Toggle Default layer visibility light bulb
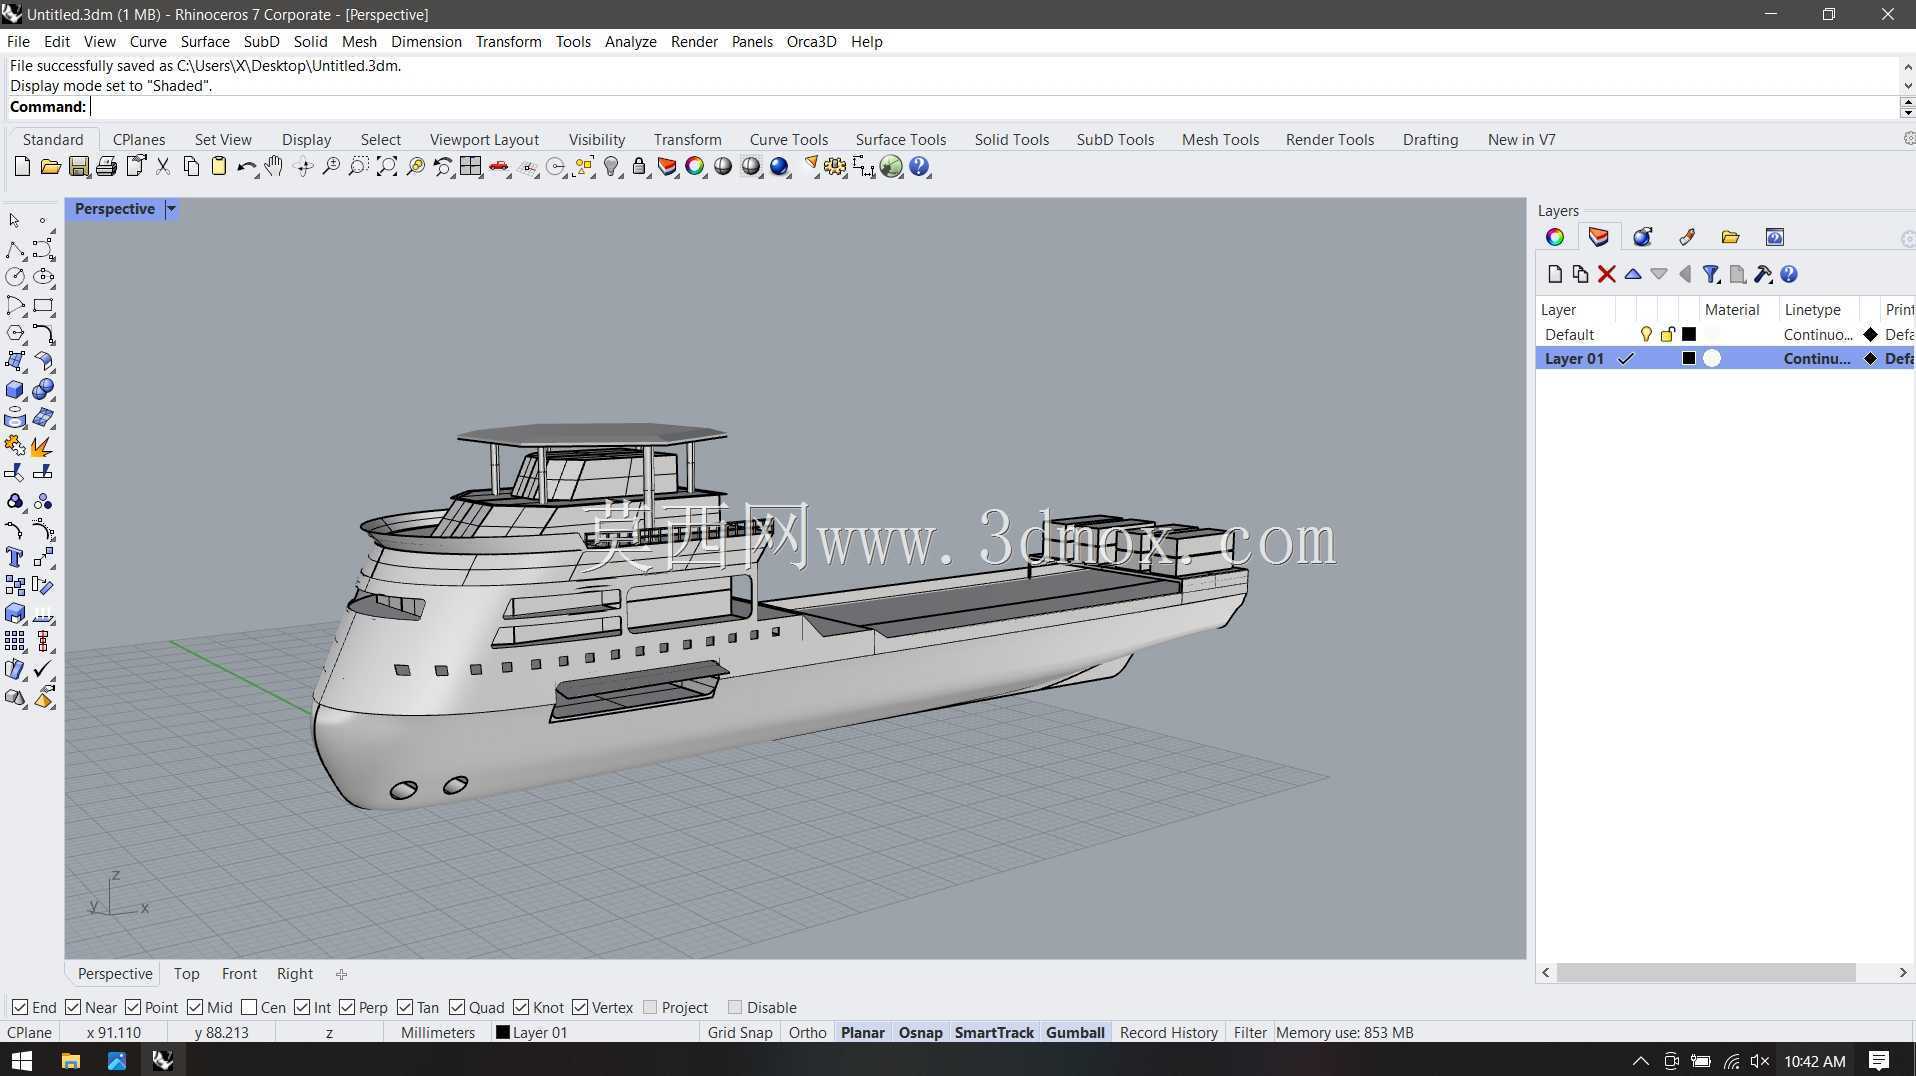 1646,334
